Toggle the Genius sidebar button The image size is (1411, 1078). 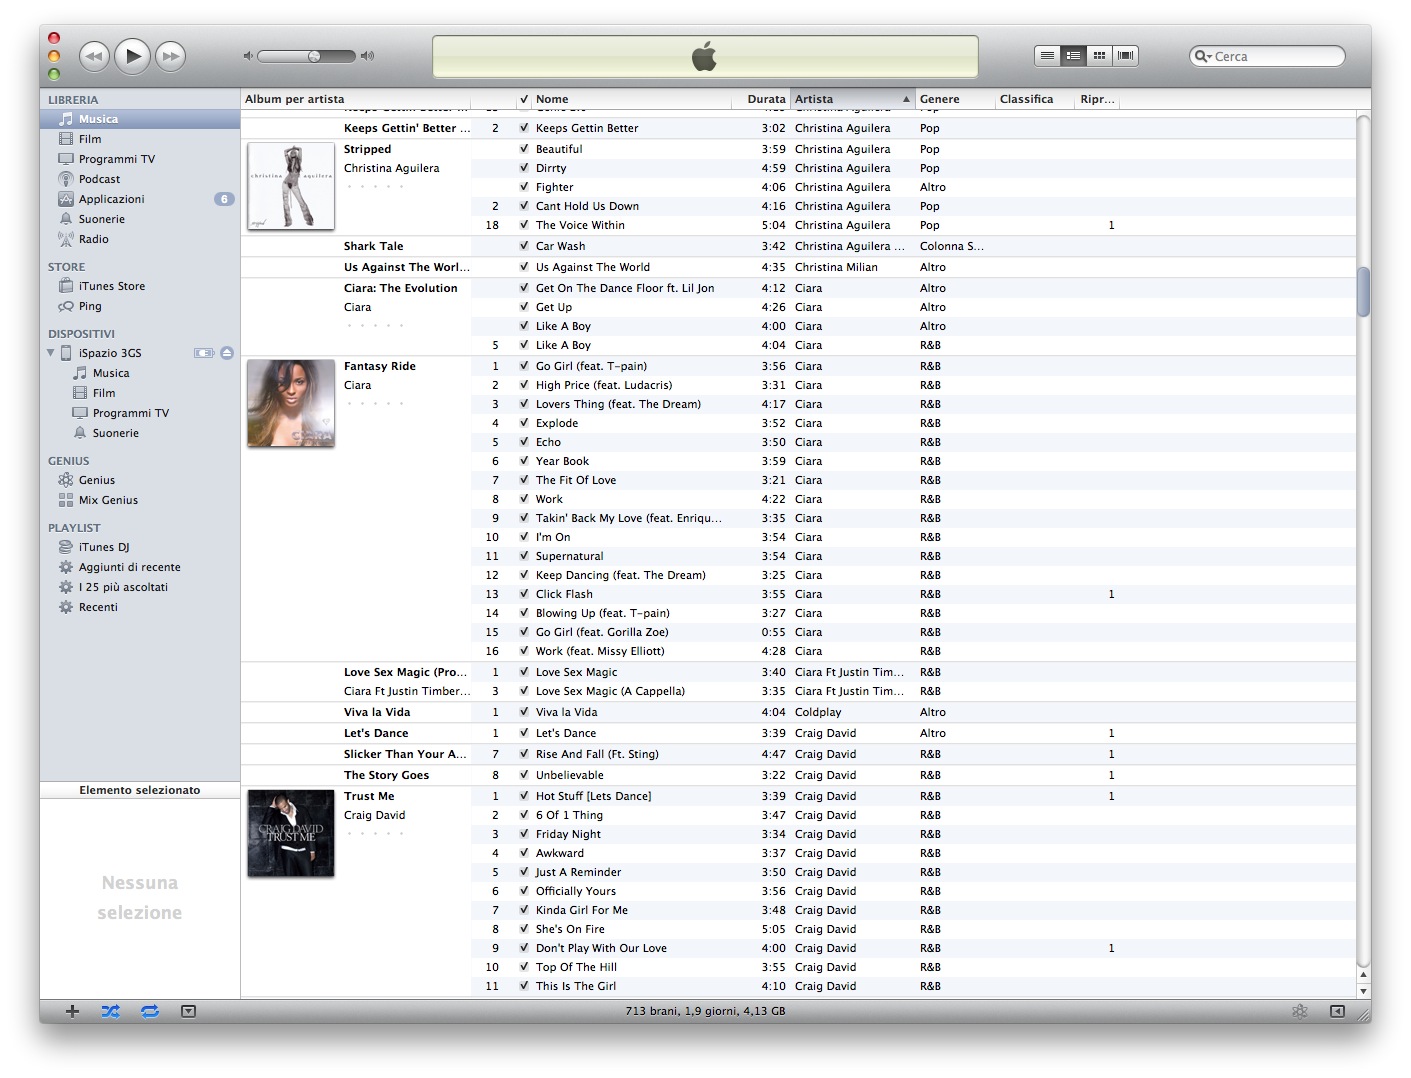[1337, 1011]
